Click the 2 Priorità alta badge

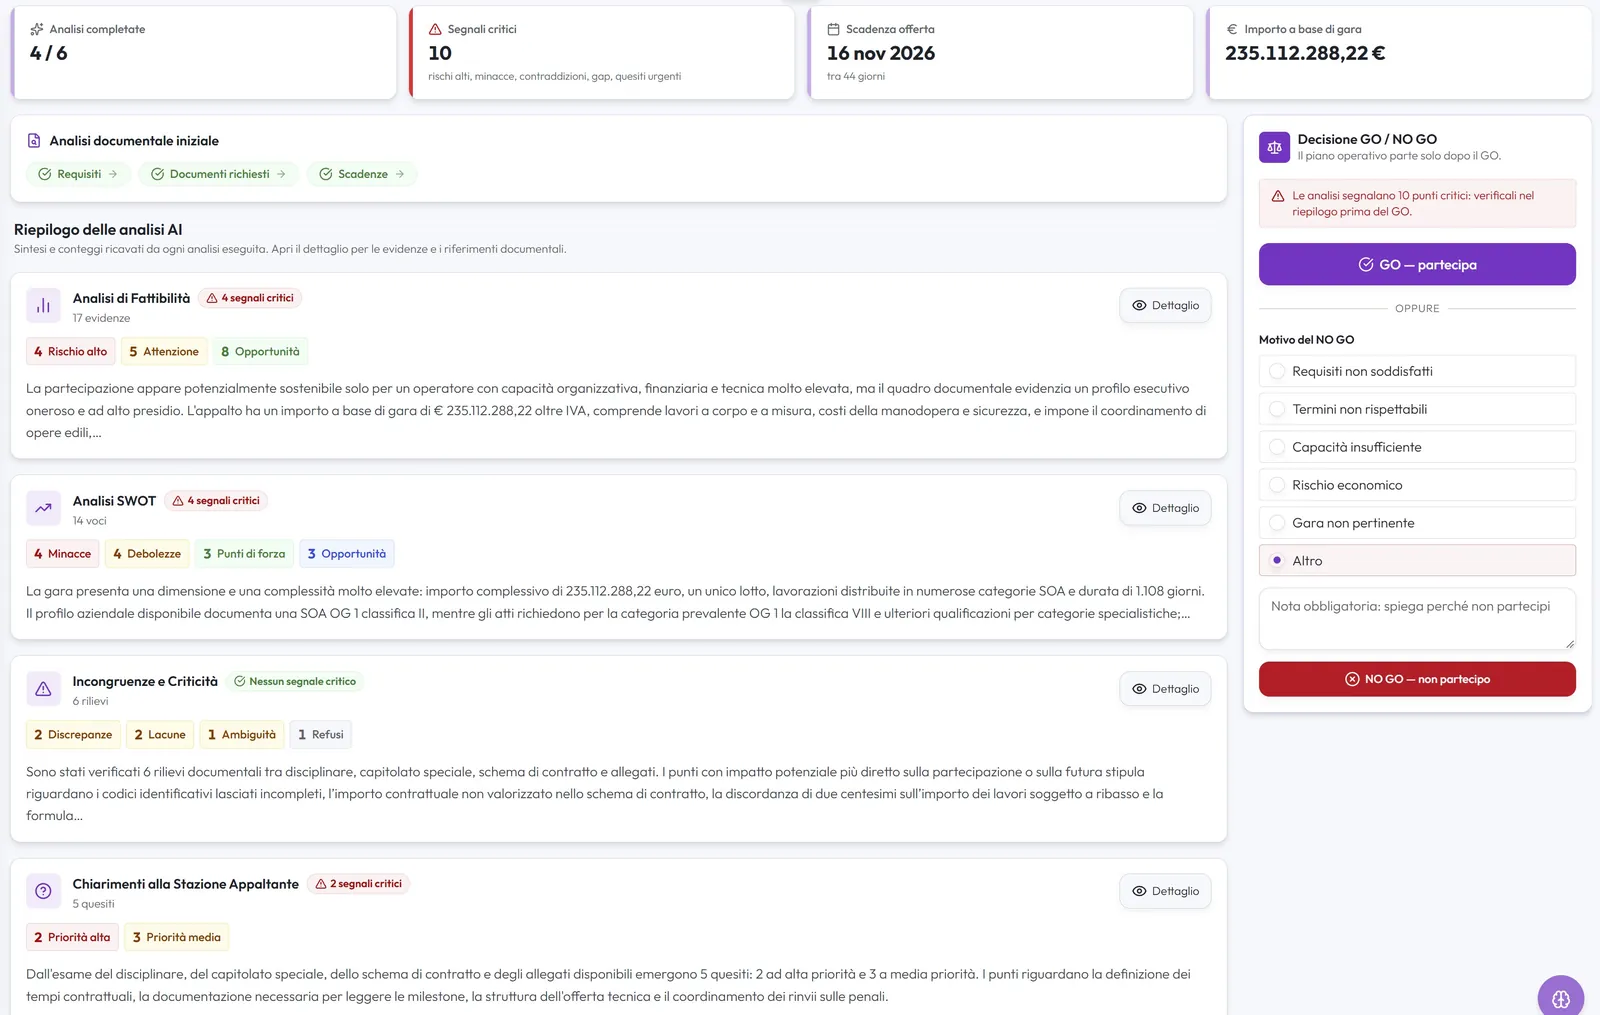[72, 937]
